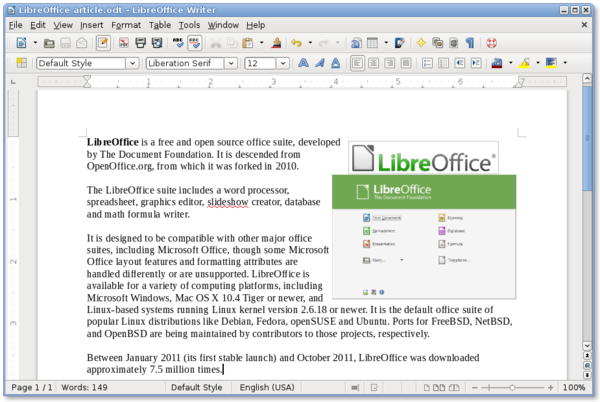Open the Tools menu
The height and width of the screenshot is (402, 600).
click(x=189, y=25)
